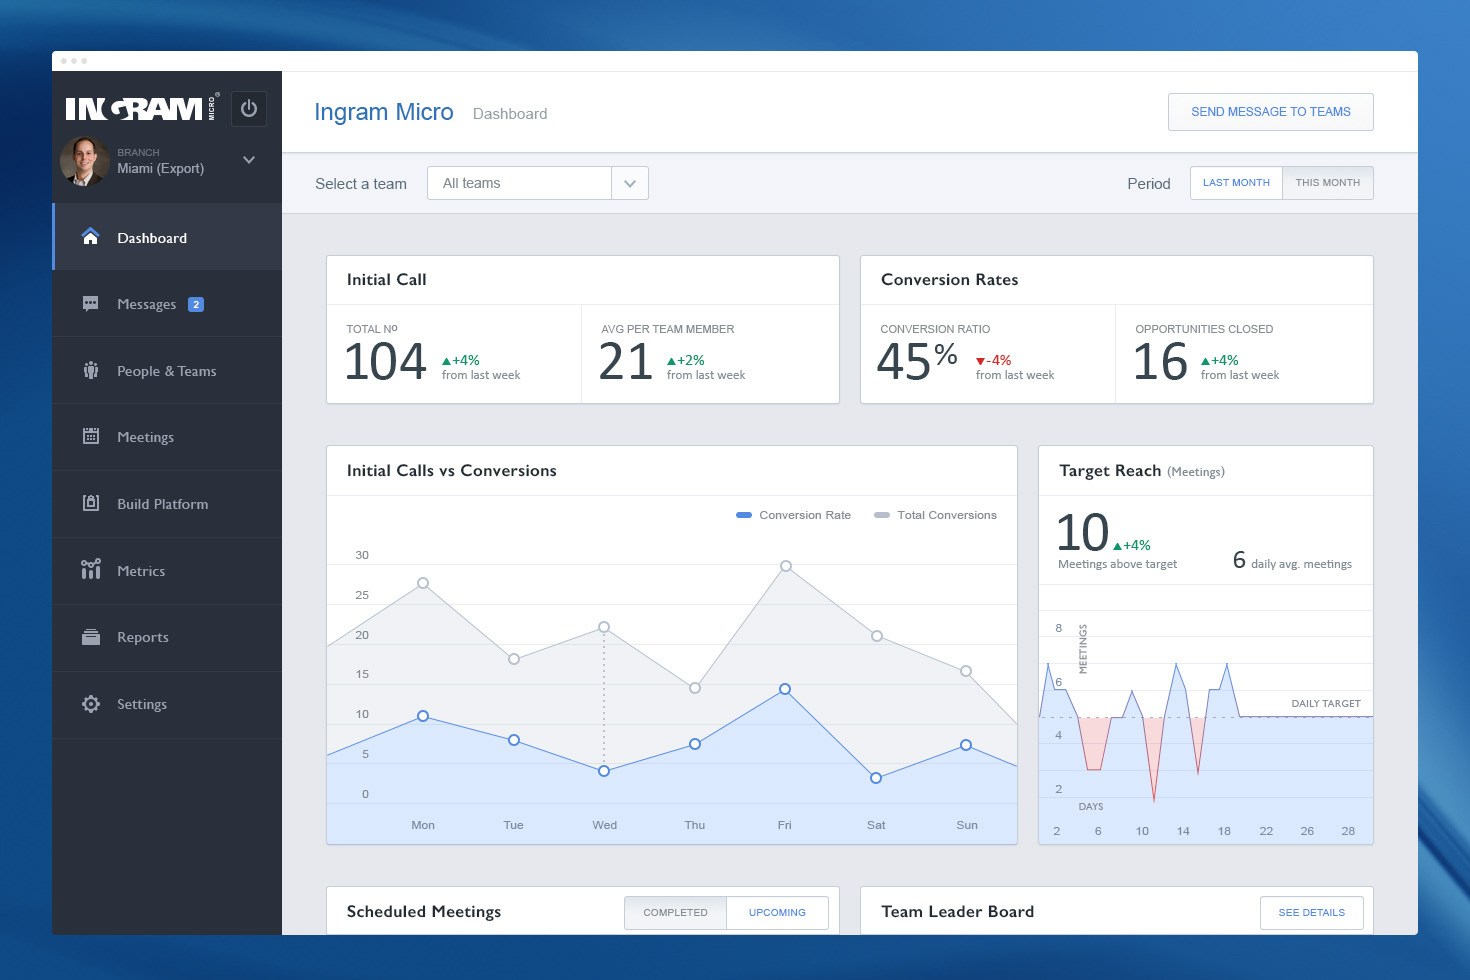1470x980 pixels.
Task: Click Initial Calls vs Conversions heading
Action: coord(451,471)
